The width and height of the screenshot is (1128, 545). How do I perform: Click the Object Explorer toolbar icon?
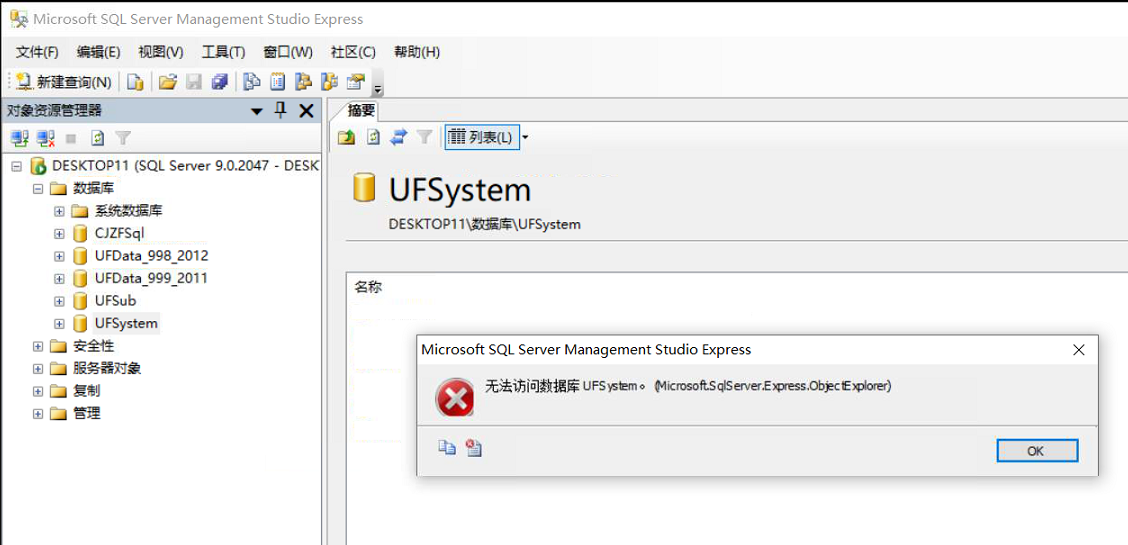(304, 82)
